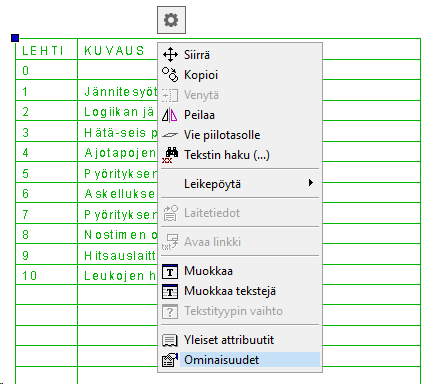Click the Muokkaa text edit icon
The image size is (425, 384).
click(x=170, y=271)
